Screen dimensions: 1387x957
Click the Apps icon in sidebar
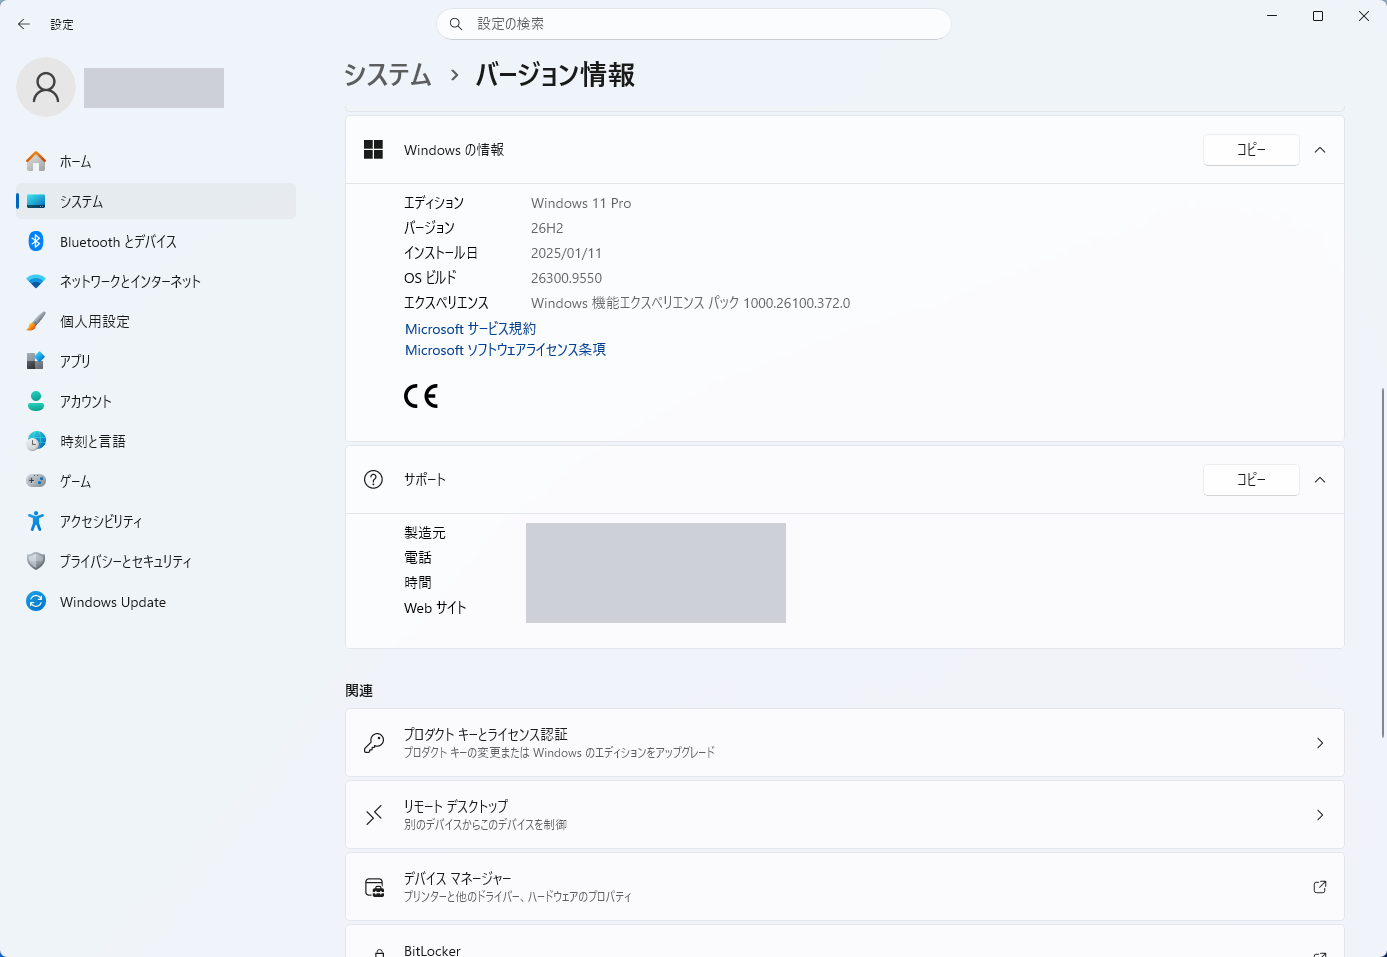[x=36, y=361]
